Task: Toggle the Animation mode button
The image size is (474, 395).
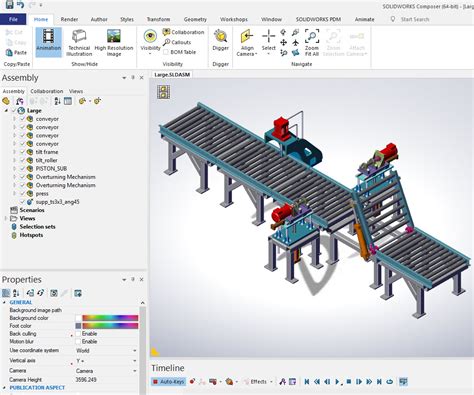Action: click(49, 42)
